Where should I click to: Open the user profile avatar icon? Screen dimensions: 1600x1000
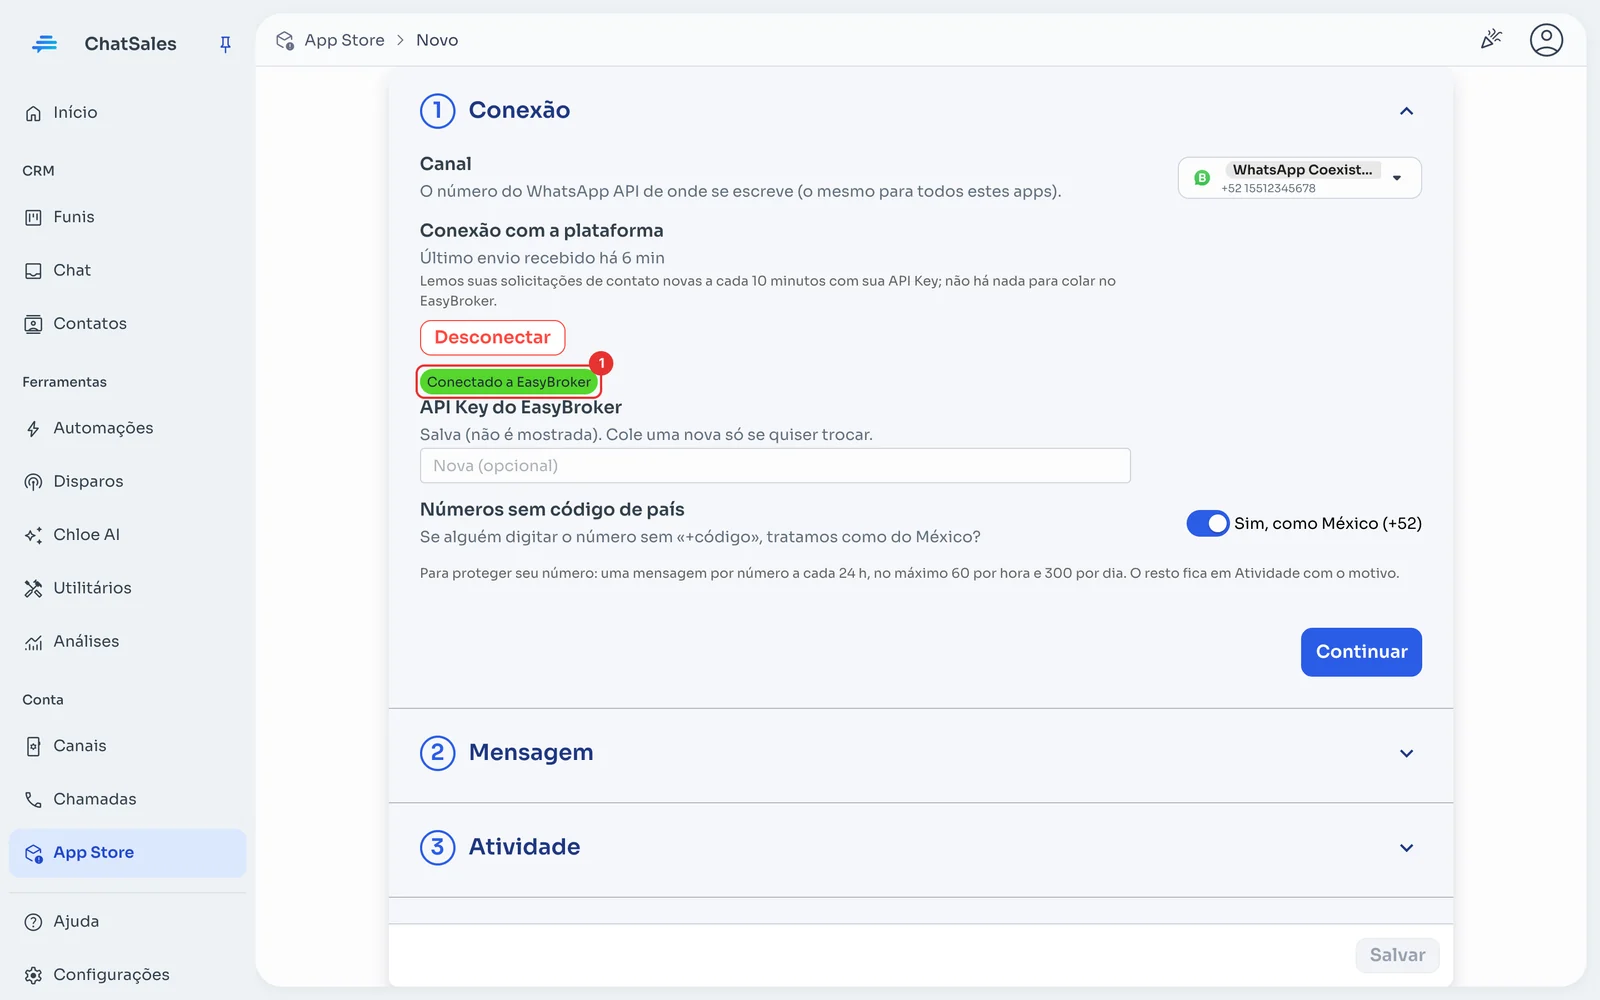coord(1546,40)
